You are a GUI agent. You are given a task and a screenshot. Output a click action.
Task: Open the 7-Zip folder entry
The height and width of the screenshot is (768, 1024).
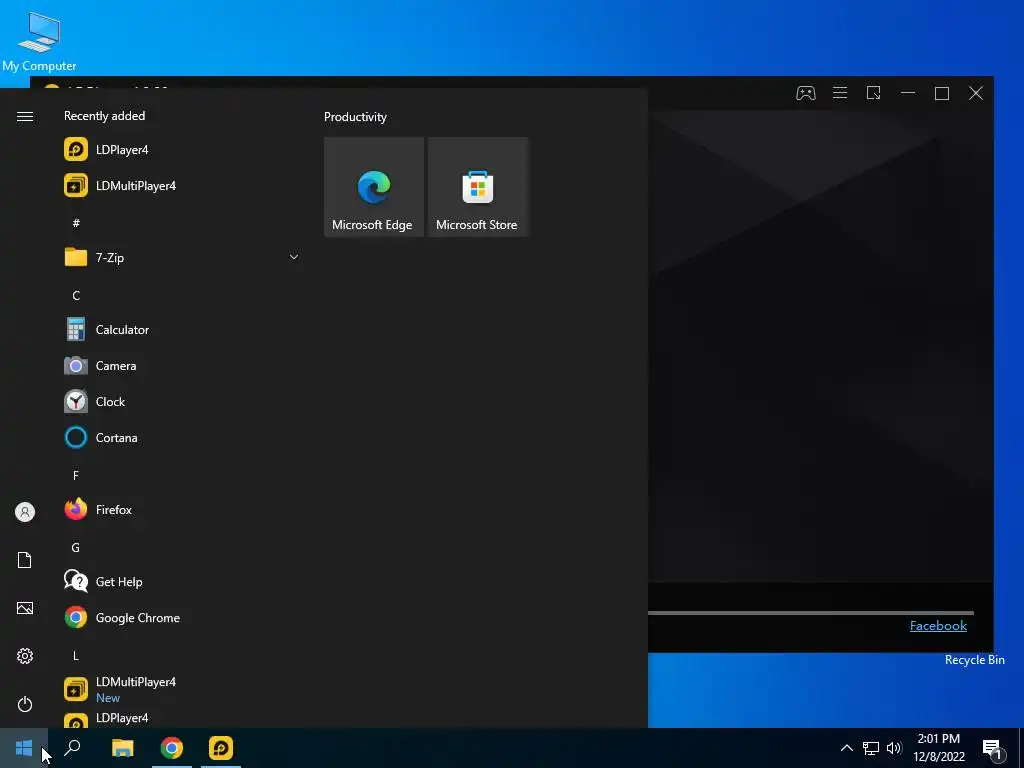(x=181, y=257)
